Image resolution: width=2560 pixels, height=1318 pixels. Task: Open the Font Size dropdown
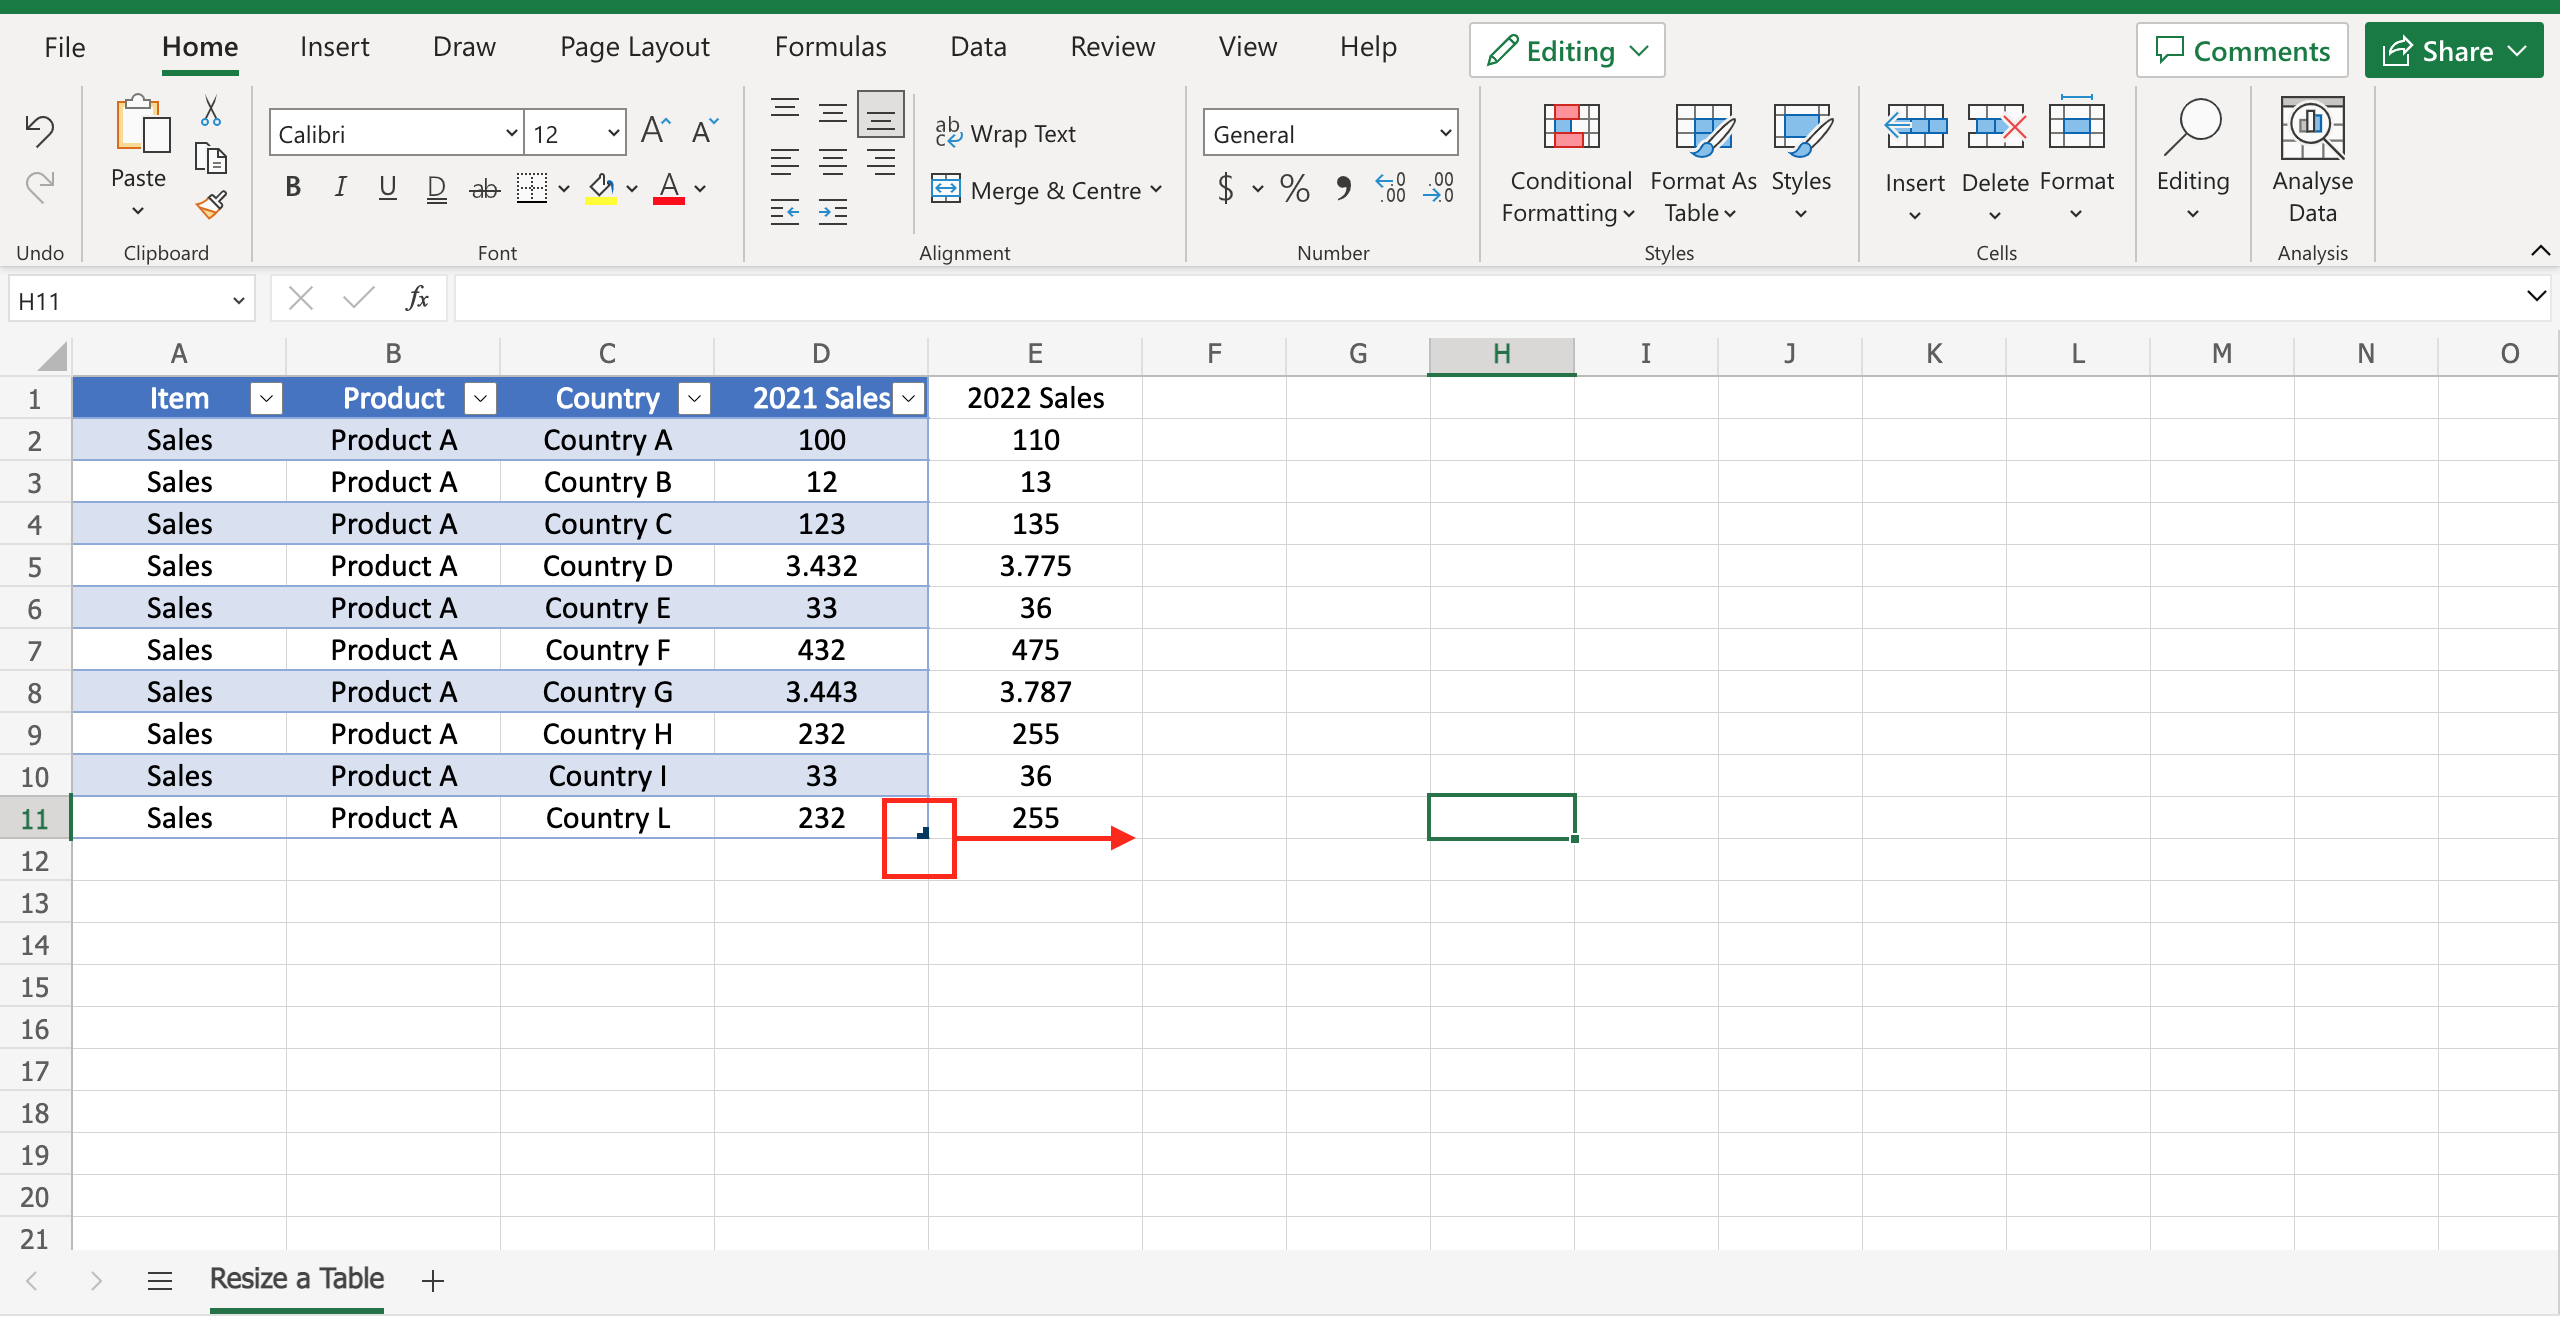610,133
